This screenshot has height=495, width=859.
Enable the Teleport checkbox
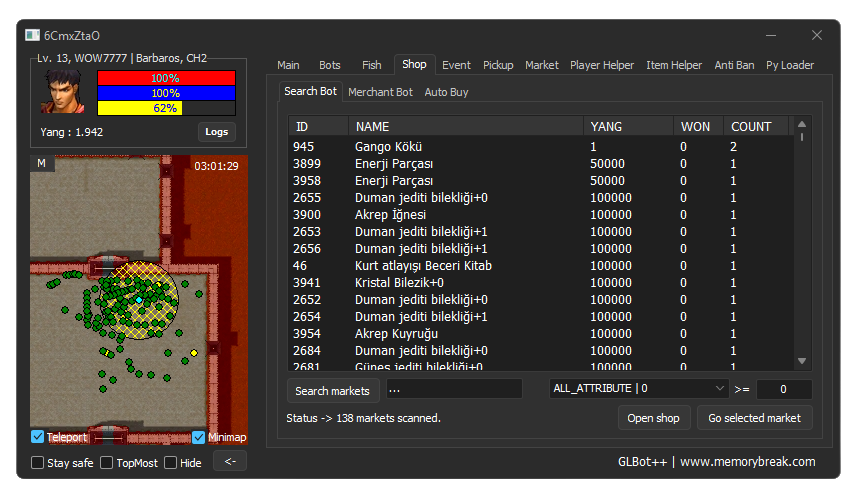[x=37, y=437]
